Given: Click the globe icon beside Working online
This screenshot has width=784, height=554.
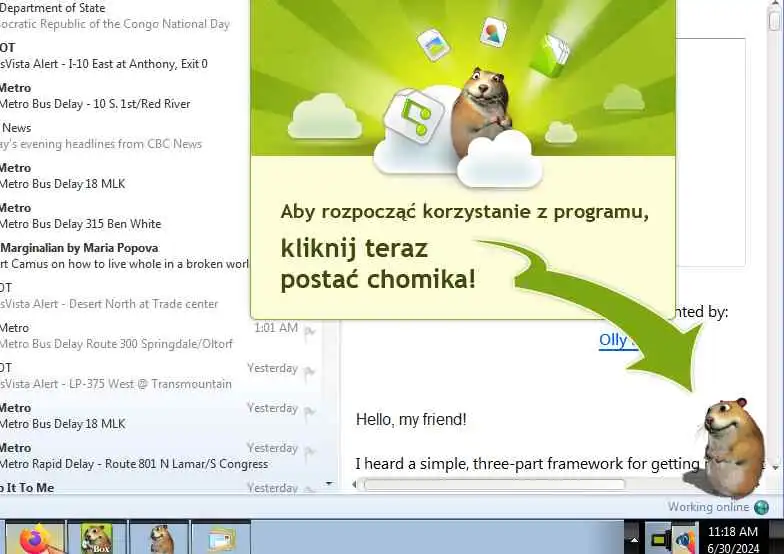Looking at the screenshot, I should [761, 507].
